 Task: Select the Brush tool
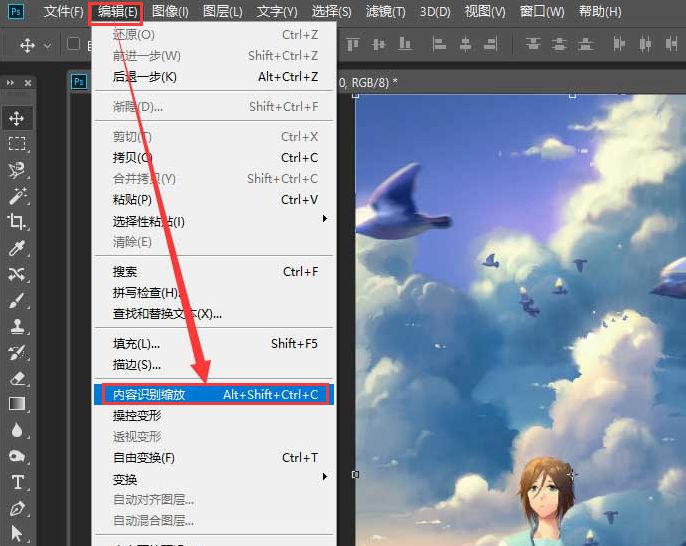click(x=17, y=301)
